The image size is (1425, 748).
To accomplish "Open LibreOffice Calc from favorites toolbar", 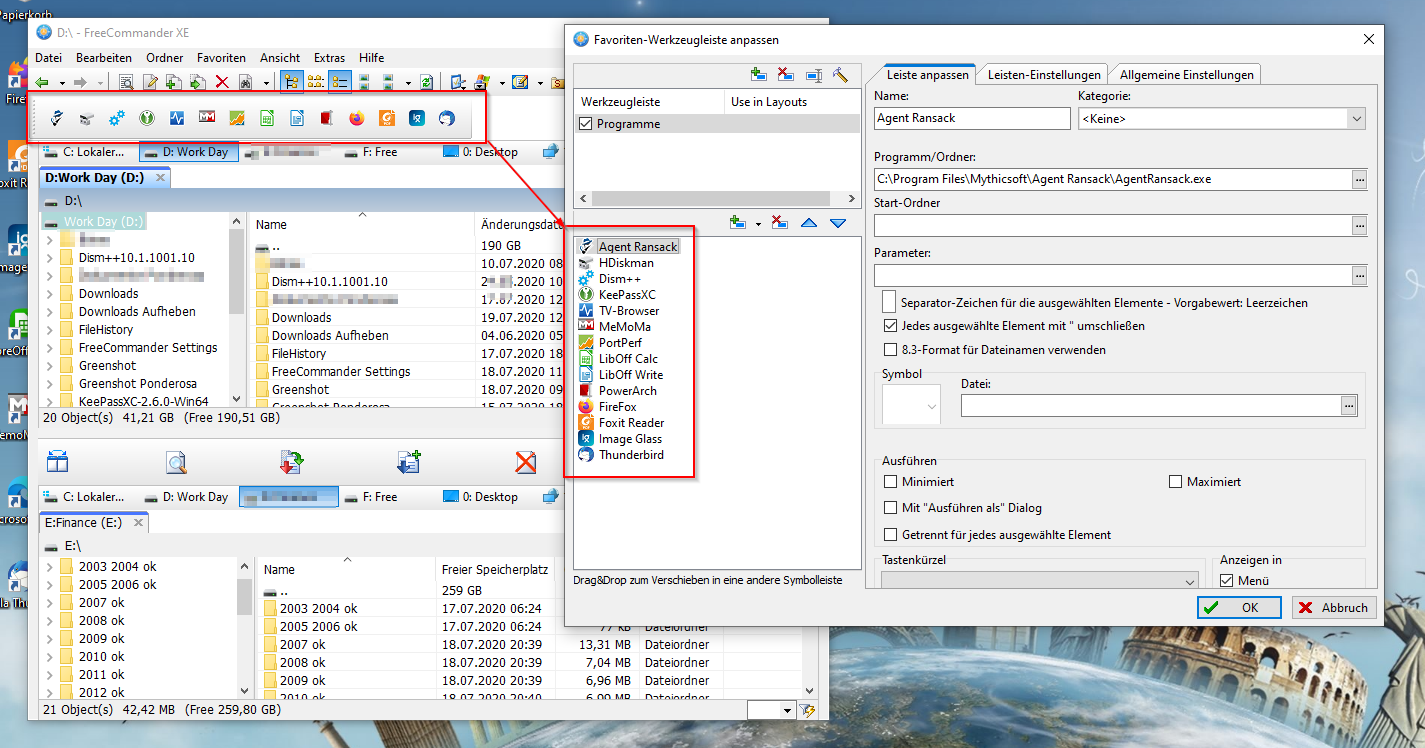I will 267,118.
